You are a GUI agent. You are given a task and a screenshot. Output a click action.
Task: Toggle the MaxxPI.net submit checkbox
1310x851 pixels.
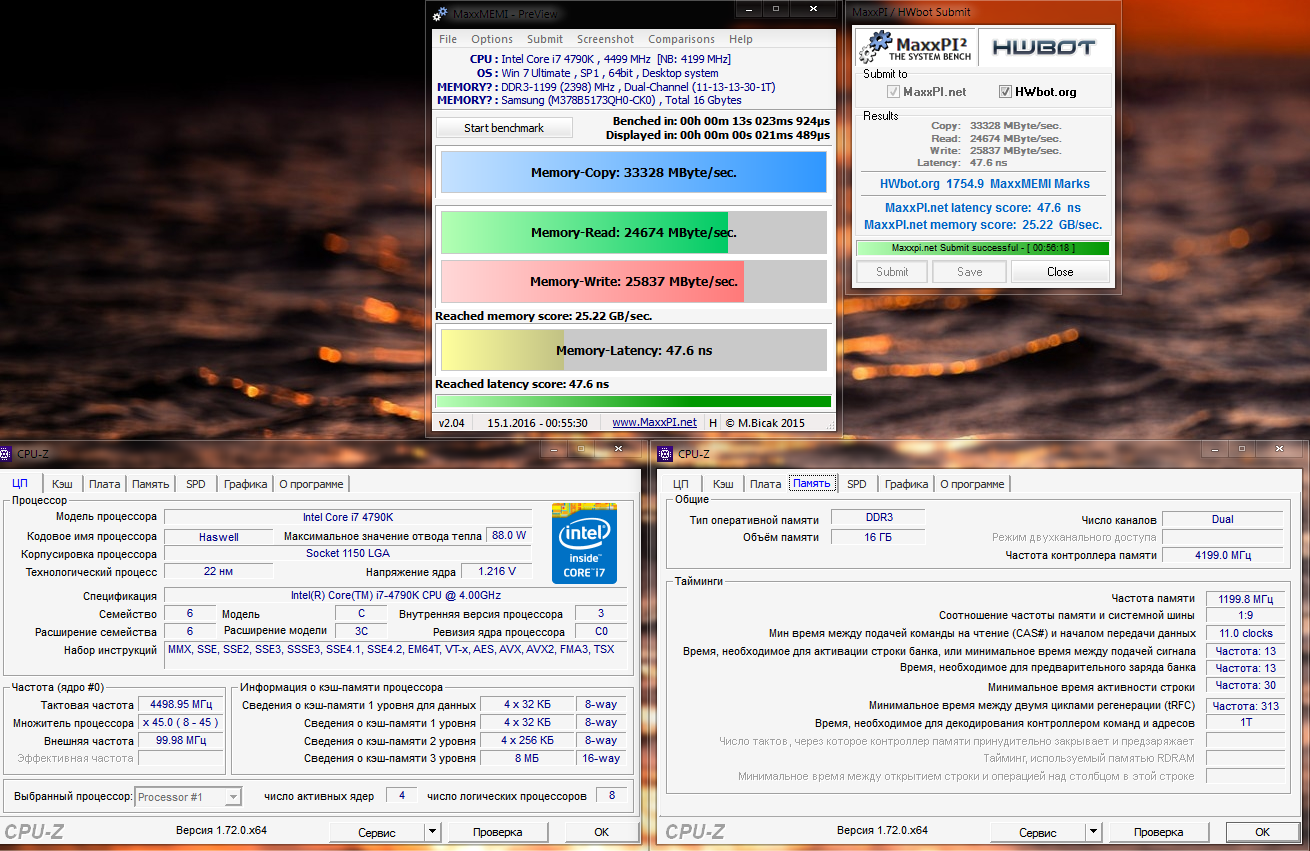(894, 92)
